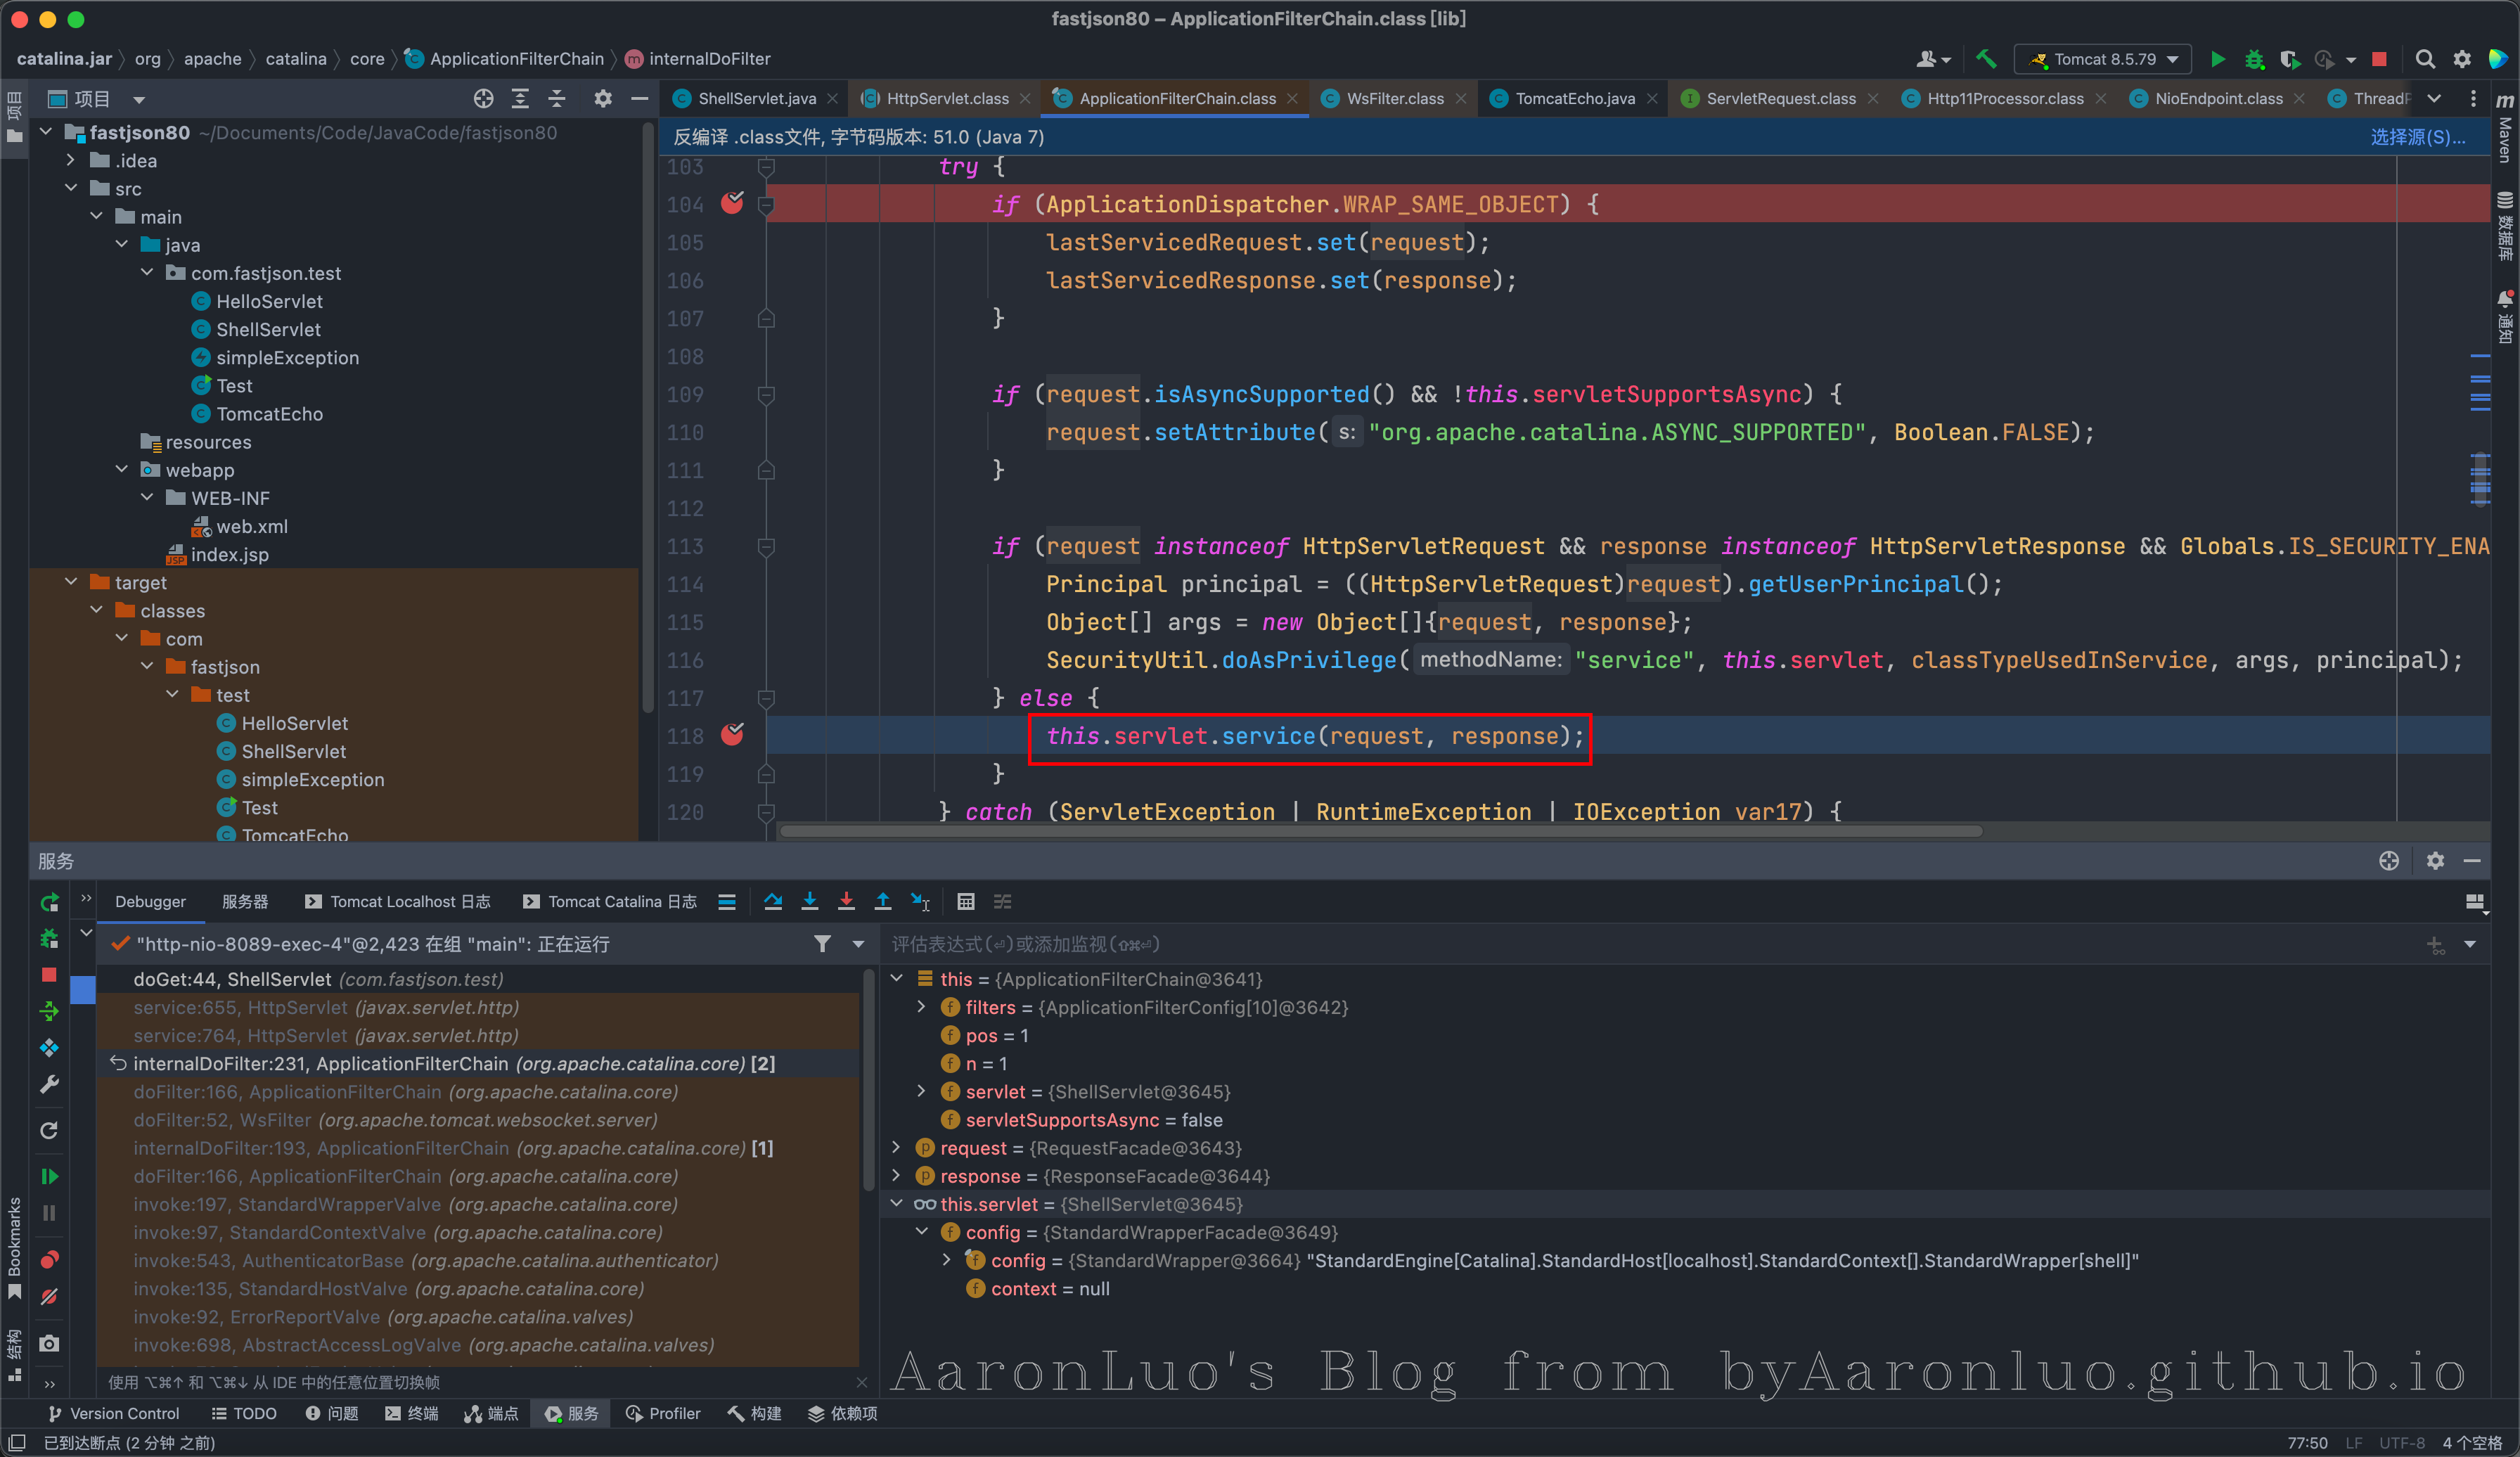This screenshot has width=2520, height=1457.
Task: Pause program icon in services sidebar
Action: [49, 1213]
